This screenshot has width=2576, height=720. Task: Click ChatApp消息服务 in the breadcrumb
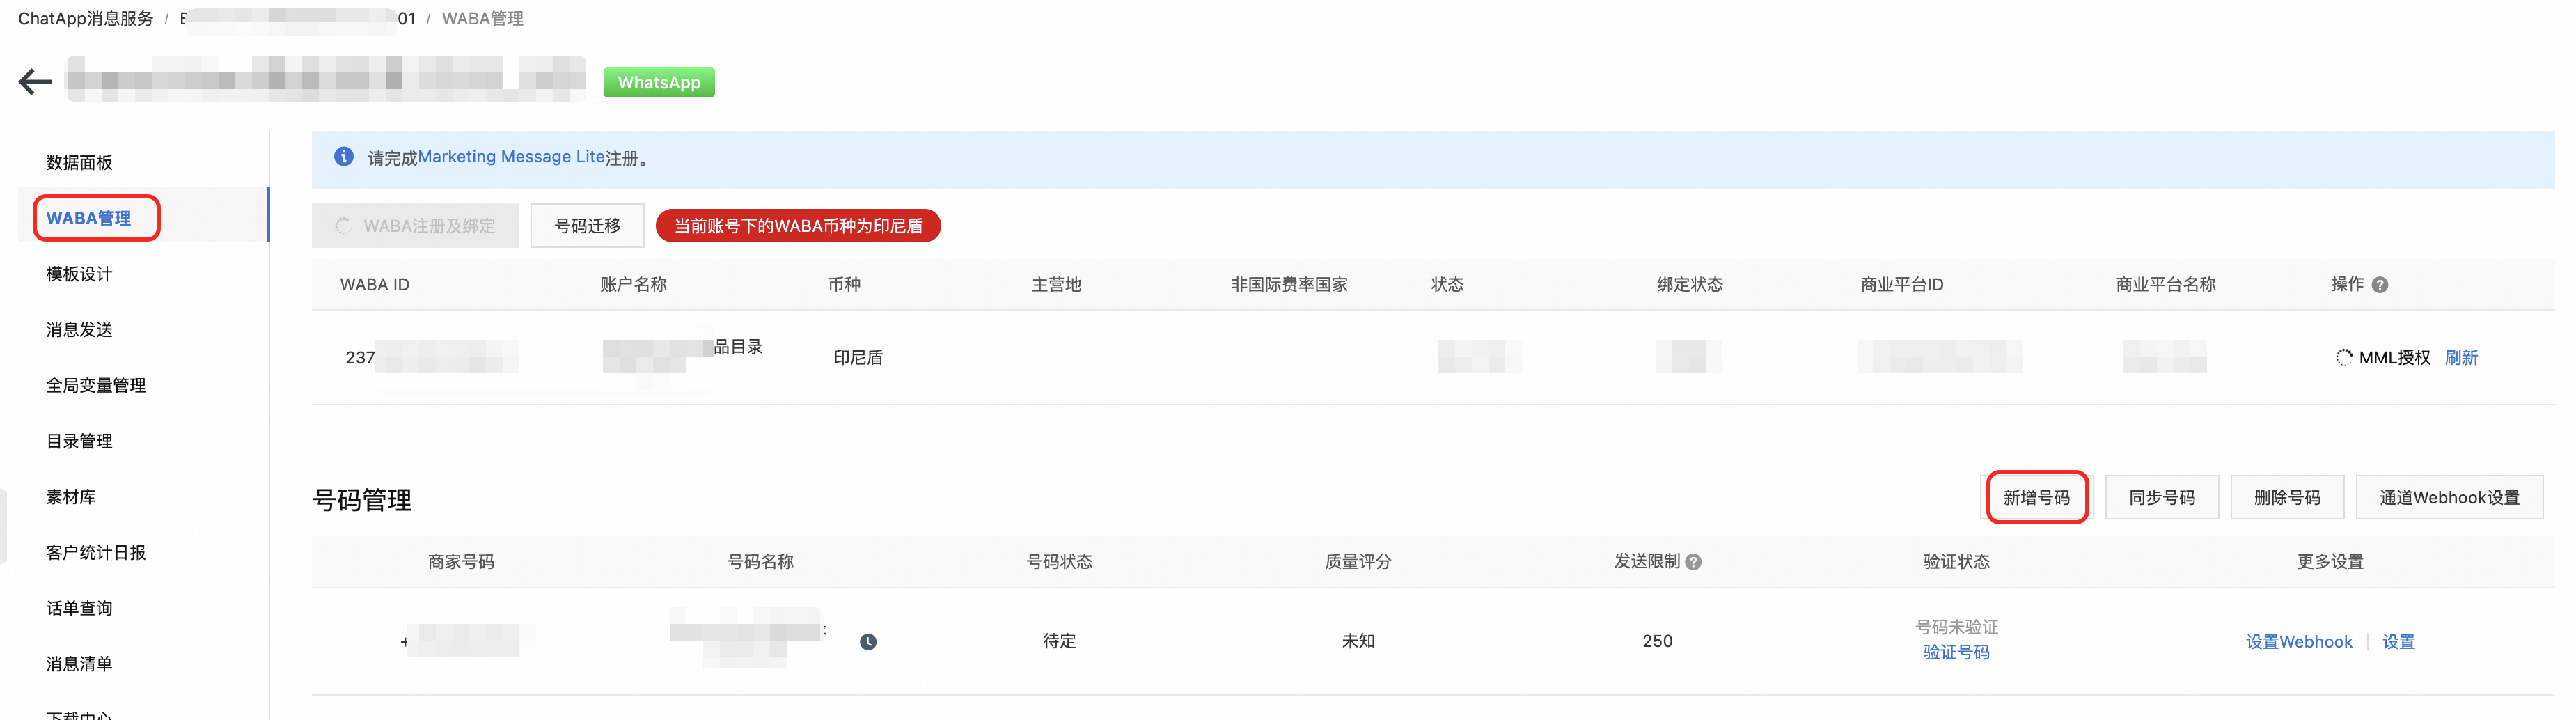pos(86,18)
